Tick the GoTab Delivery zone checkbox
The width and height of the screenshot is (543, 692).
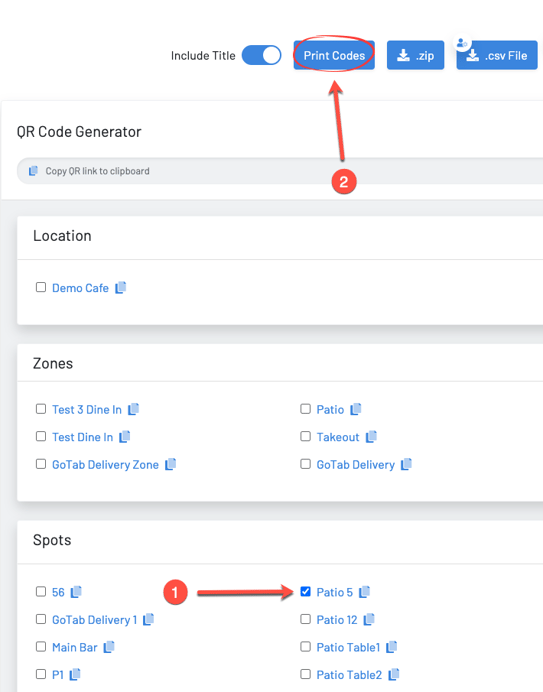coord(305,464)
